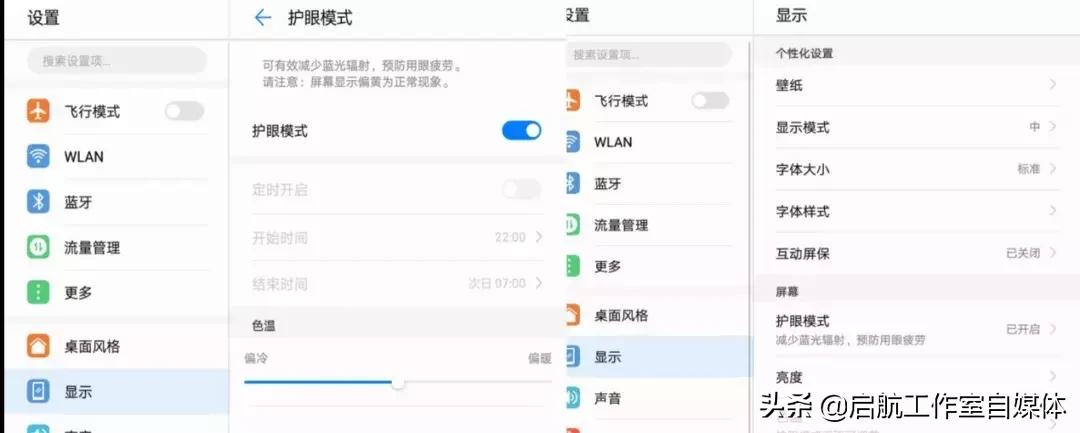Select 声音 label in 显示 screen sidebar
The image size is (1080, 433).
[608, 398]
